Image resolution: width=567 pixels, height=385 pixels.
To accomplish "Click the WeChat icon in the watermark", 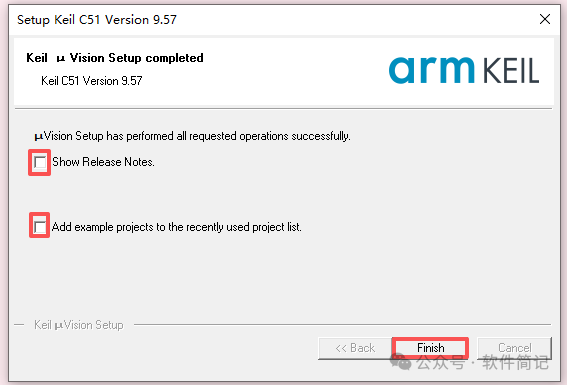I will [x=401, y=362].
